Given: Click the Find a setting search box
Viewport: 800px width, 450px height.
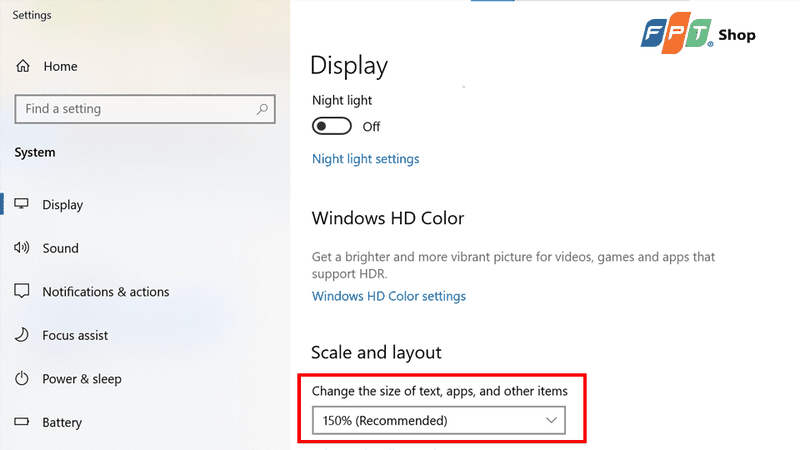Looking at the screenshot, I should (145, 109).
